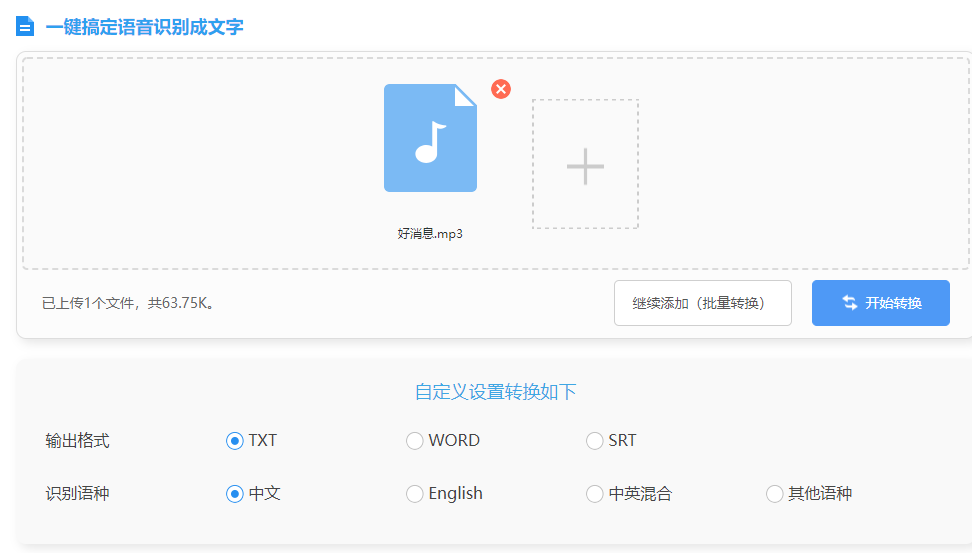Click the blue document icon beside the title
The width and height of the screenshot is (972, 553).
coord(25,27)
